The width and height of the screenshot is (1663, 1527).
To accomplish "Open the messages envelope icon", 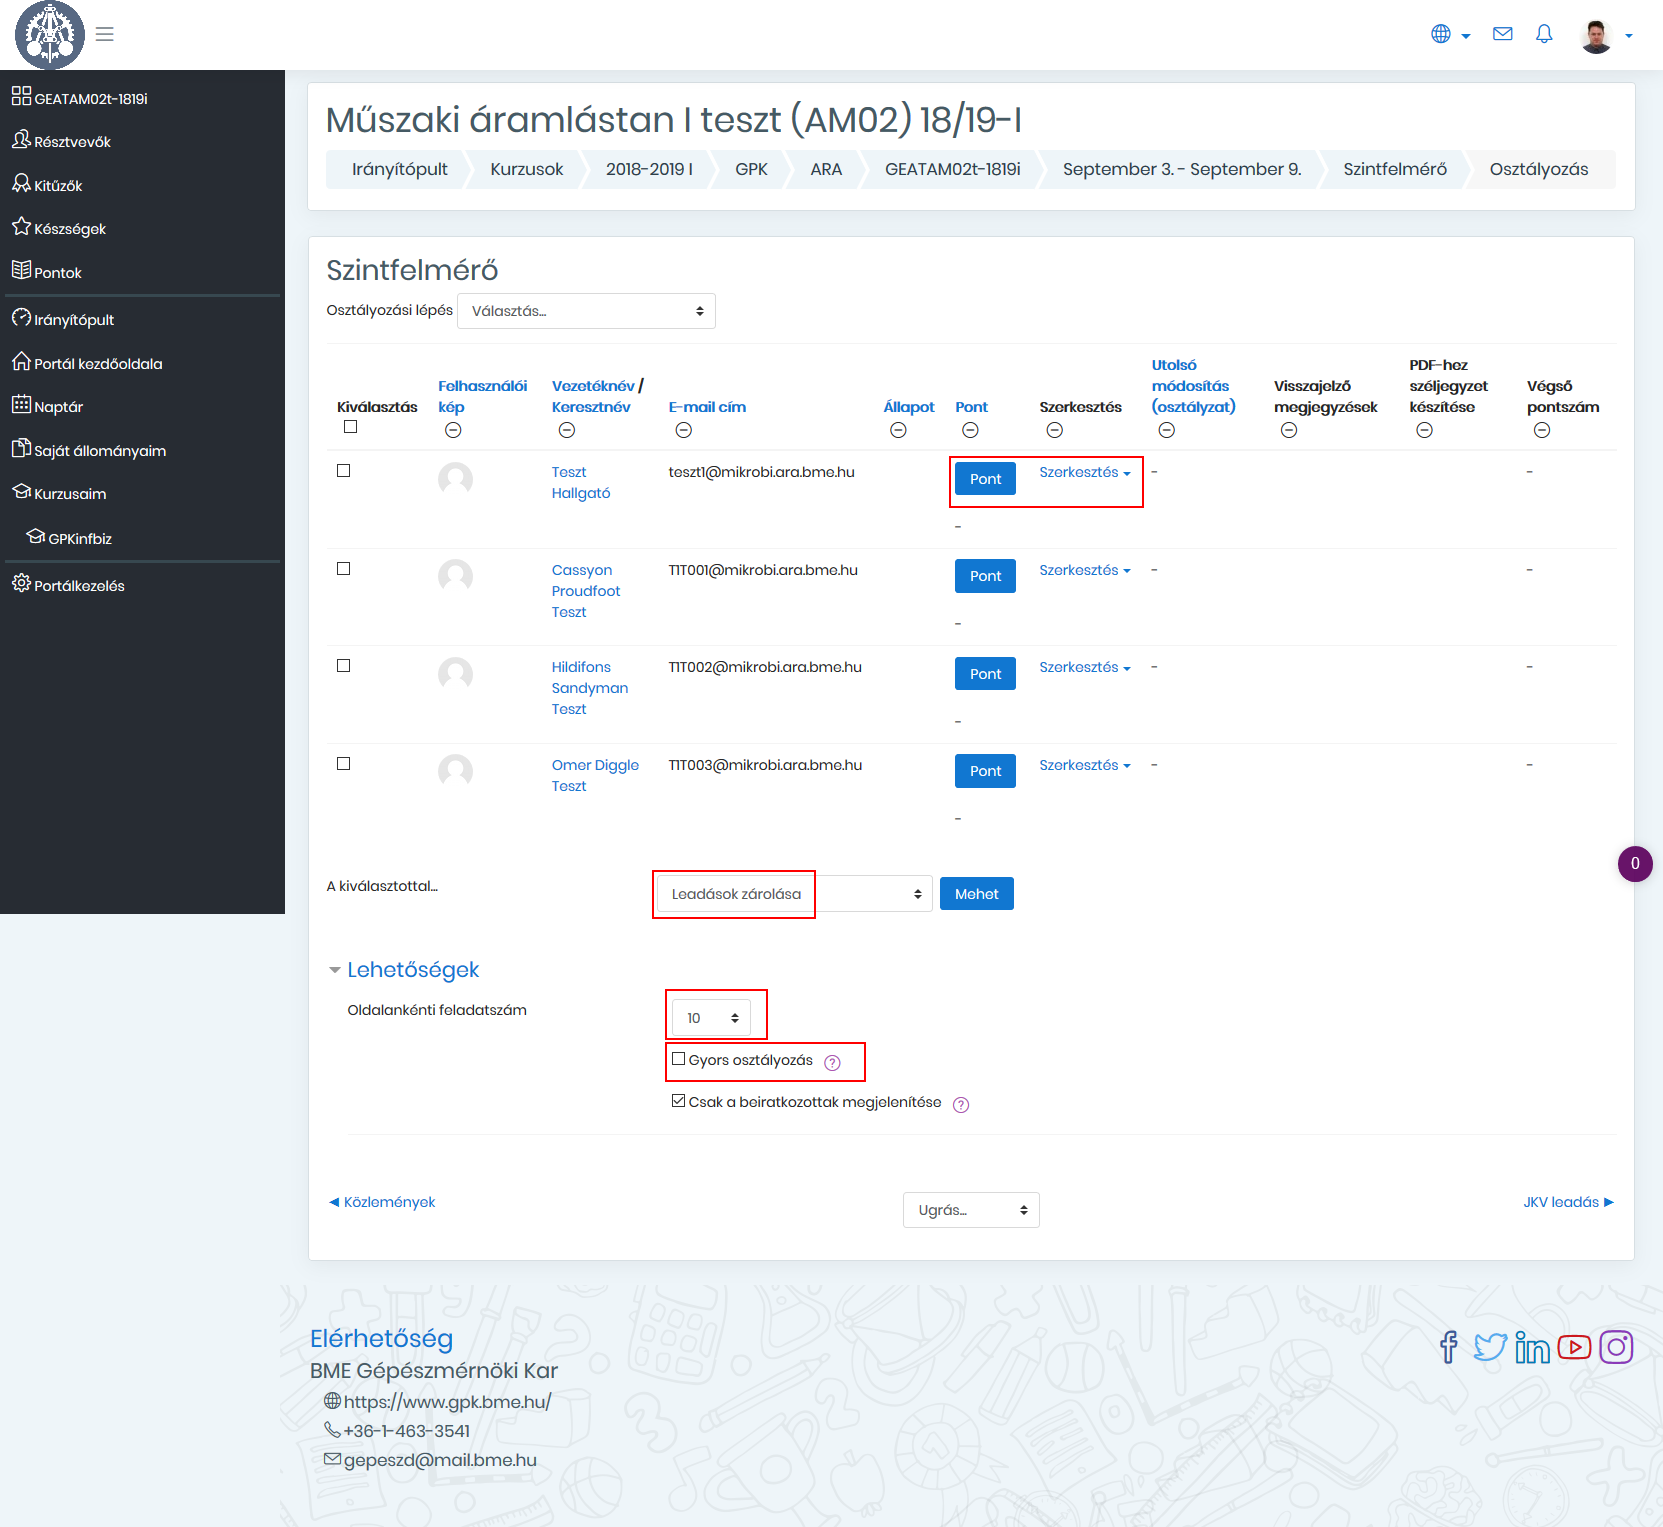I will pyautogui.click(x=1502, y=34).
